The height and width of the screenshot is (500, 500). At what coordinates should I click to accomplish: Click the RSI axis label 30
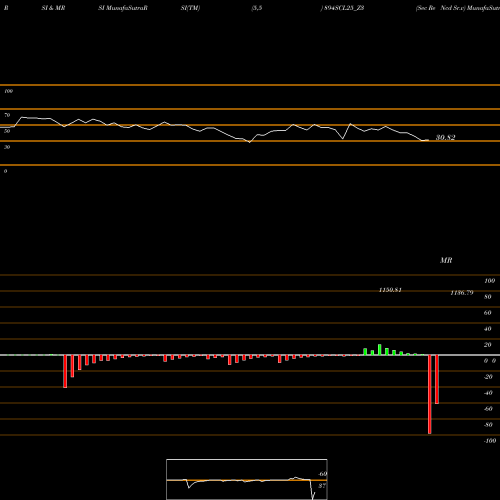click(x=7, y=147)
